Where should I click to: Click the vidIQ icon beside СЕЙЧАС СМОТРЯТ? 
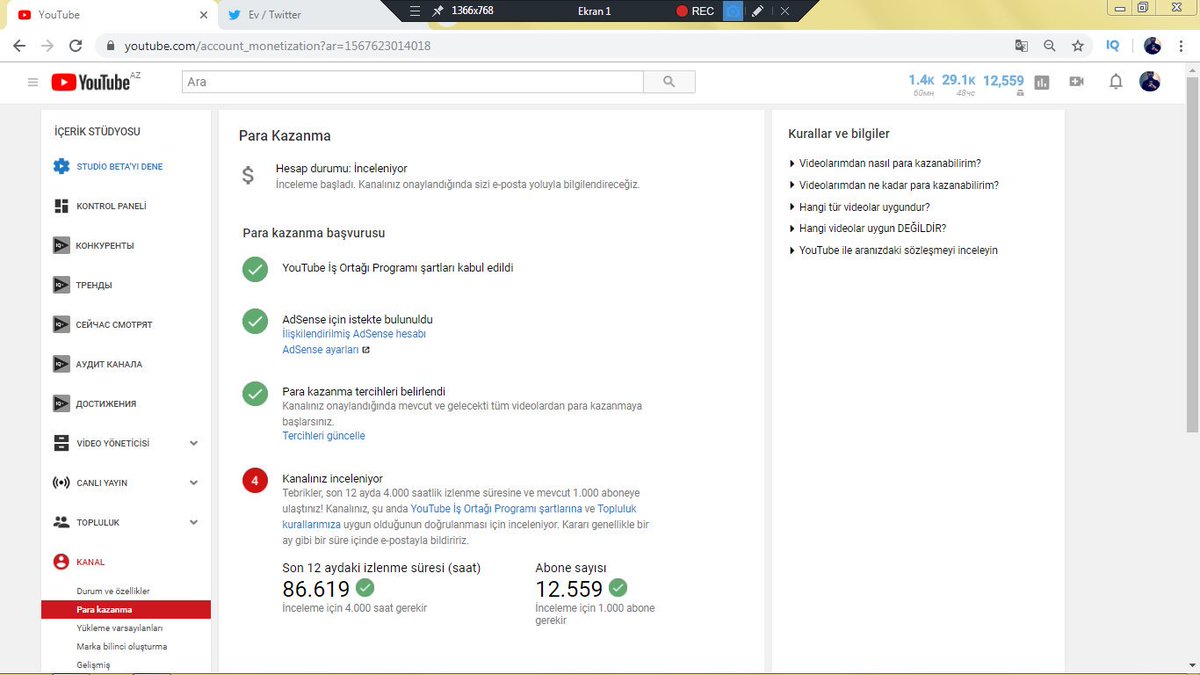60,325
